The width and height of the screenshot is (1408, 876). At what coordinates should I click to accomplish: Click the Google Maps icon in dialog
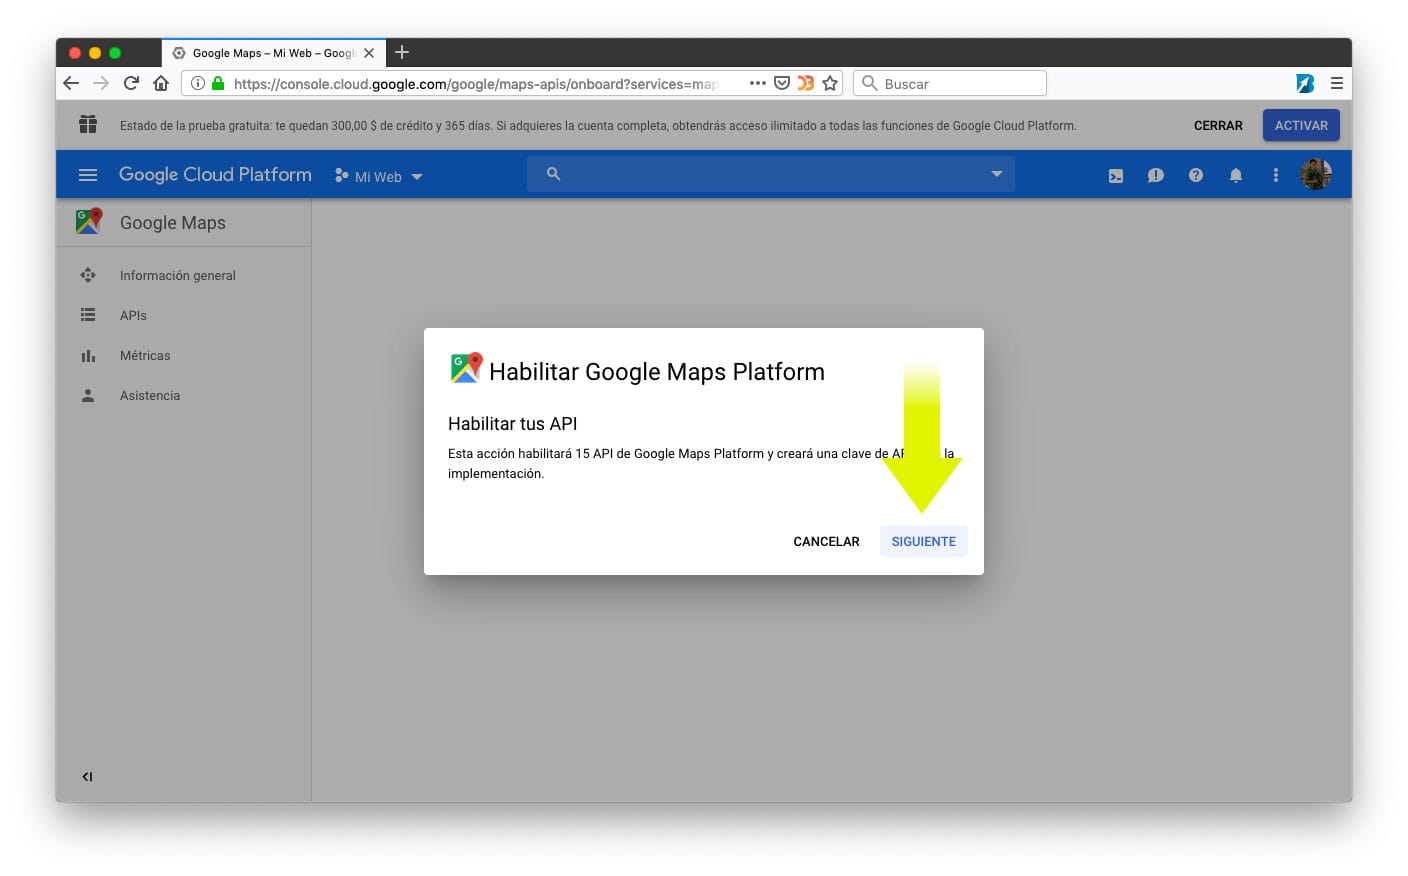click(x=466, y=368)
